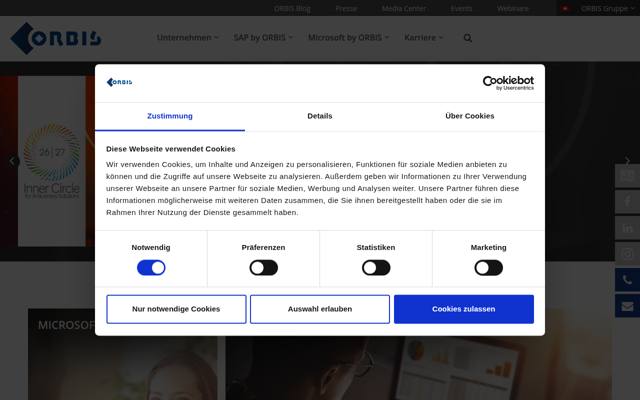640x400 pixels.
Task: Open the ORBIS Gruppe dropdown
Action: pyautogui.click(x=607, y=8)
